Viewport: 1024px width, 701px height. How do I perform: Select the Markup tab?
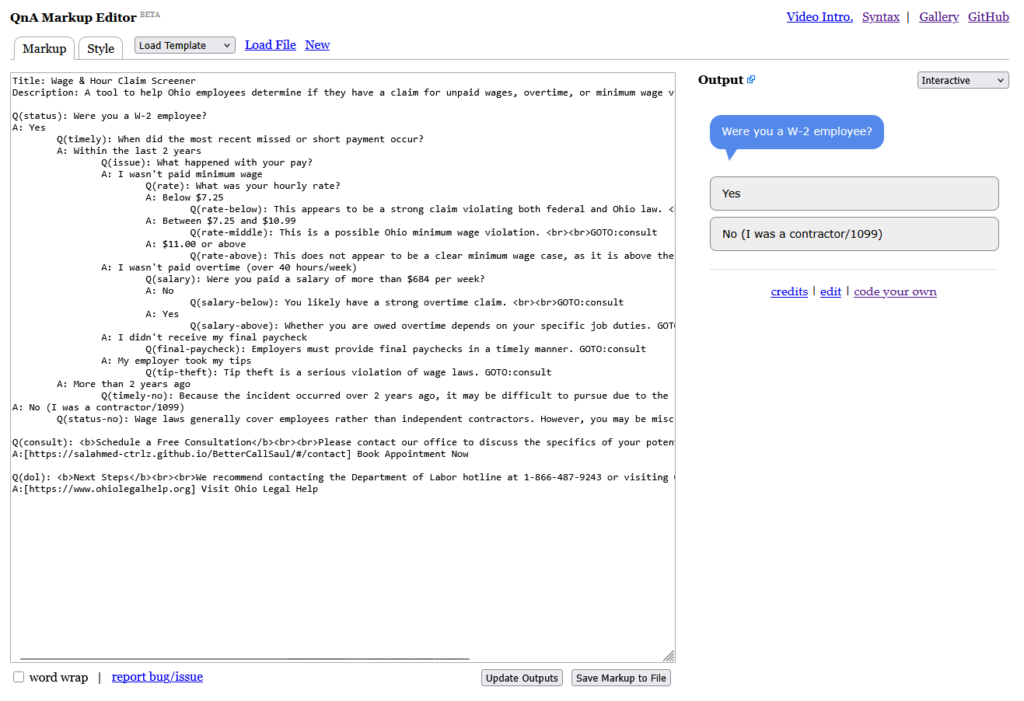44,47
